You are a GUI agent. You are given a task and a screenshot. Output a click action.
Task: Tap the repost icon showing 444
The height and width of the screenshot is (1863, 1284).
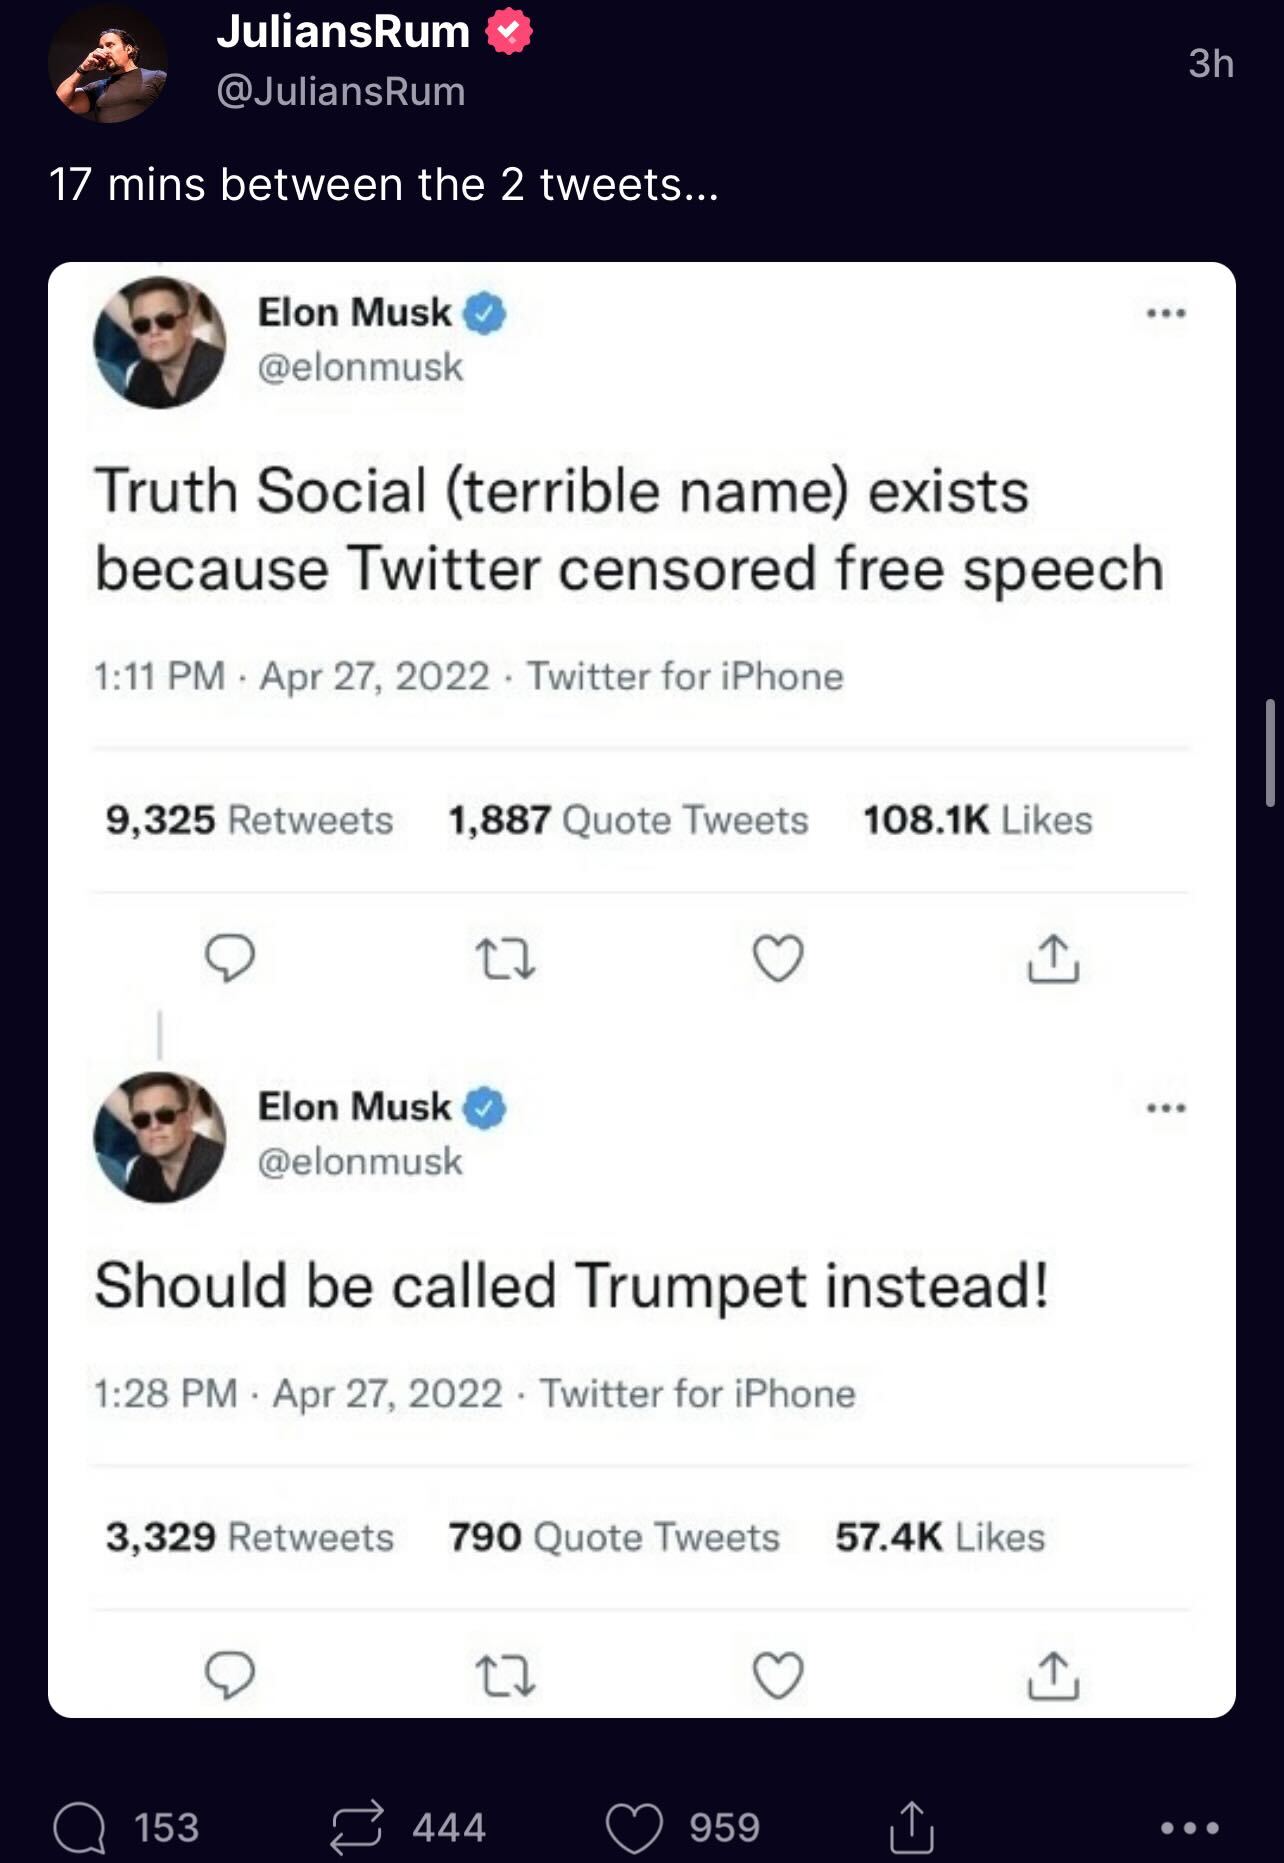click(357, 1826)
